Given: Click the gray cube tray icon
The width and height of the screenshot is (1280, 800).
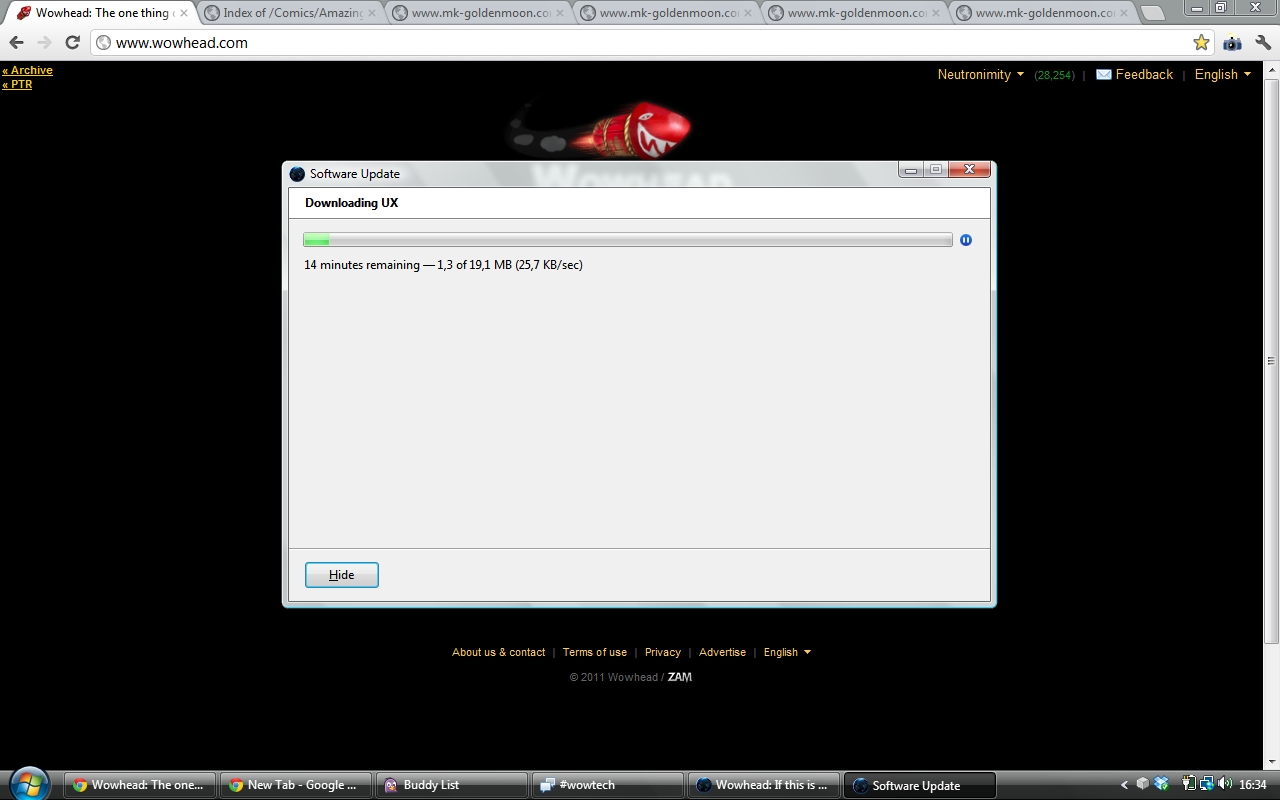Looking at the screenshot, I should [1142, 784].
